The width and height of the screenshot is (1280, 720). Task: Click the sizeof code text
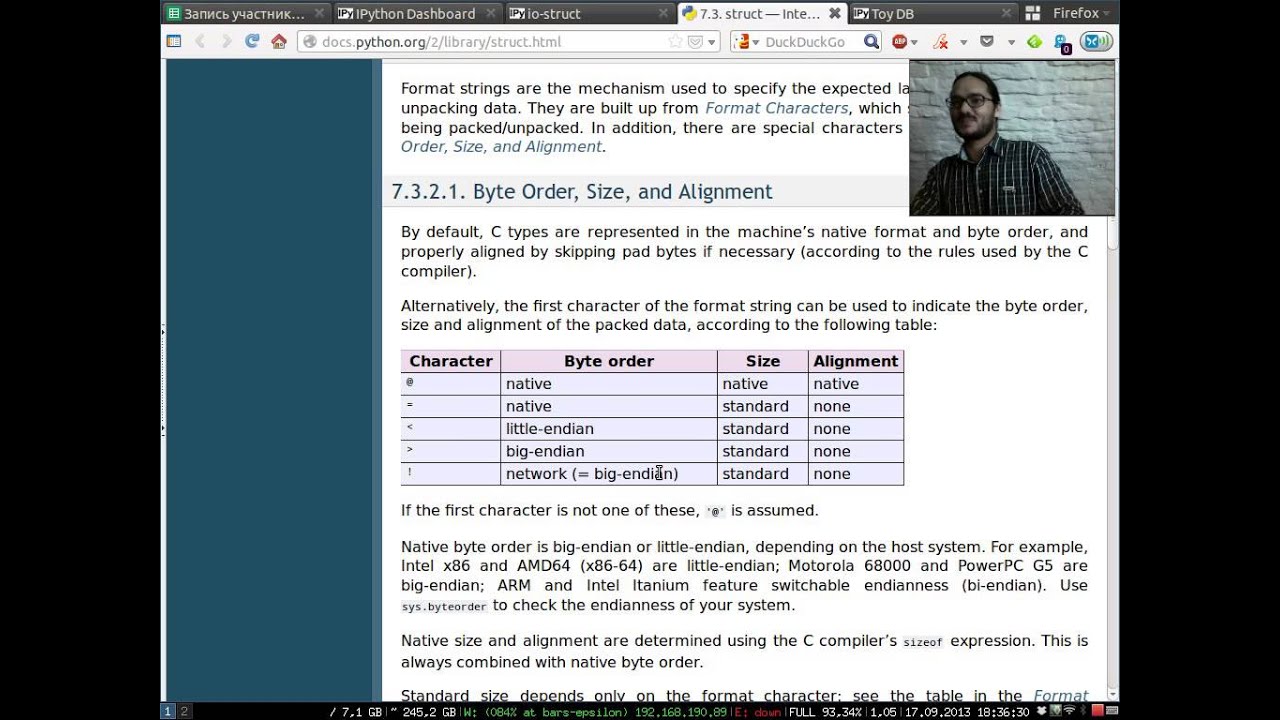click(x=923, y=642)
